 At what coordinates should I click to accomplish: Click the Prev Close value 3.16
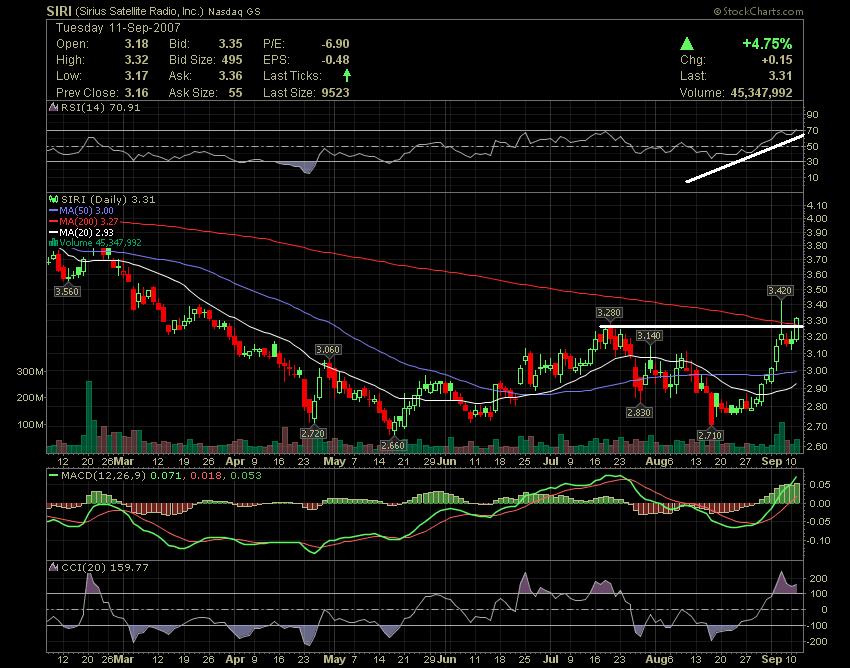click(x=136, y=92)
